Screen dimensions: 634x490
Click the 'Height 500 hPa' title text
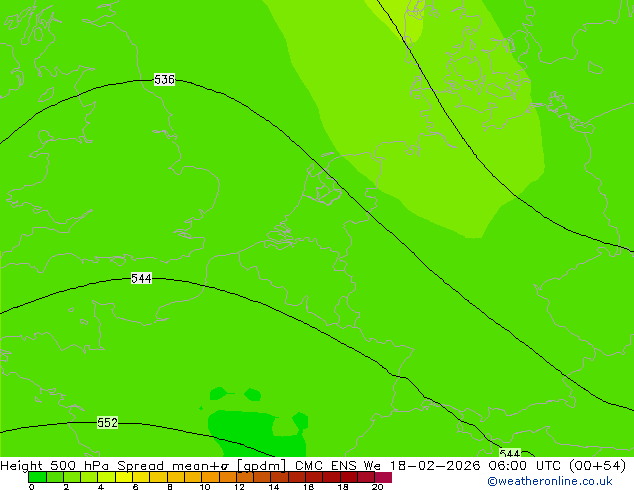click(55, 466)
